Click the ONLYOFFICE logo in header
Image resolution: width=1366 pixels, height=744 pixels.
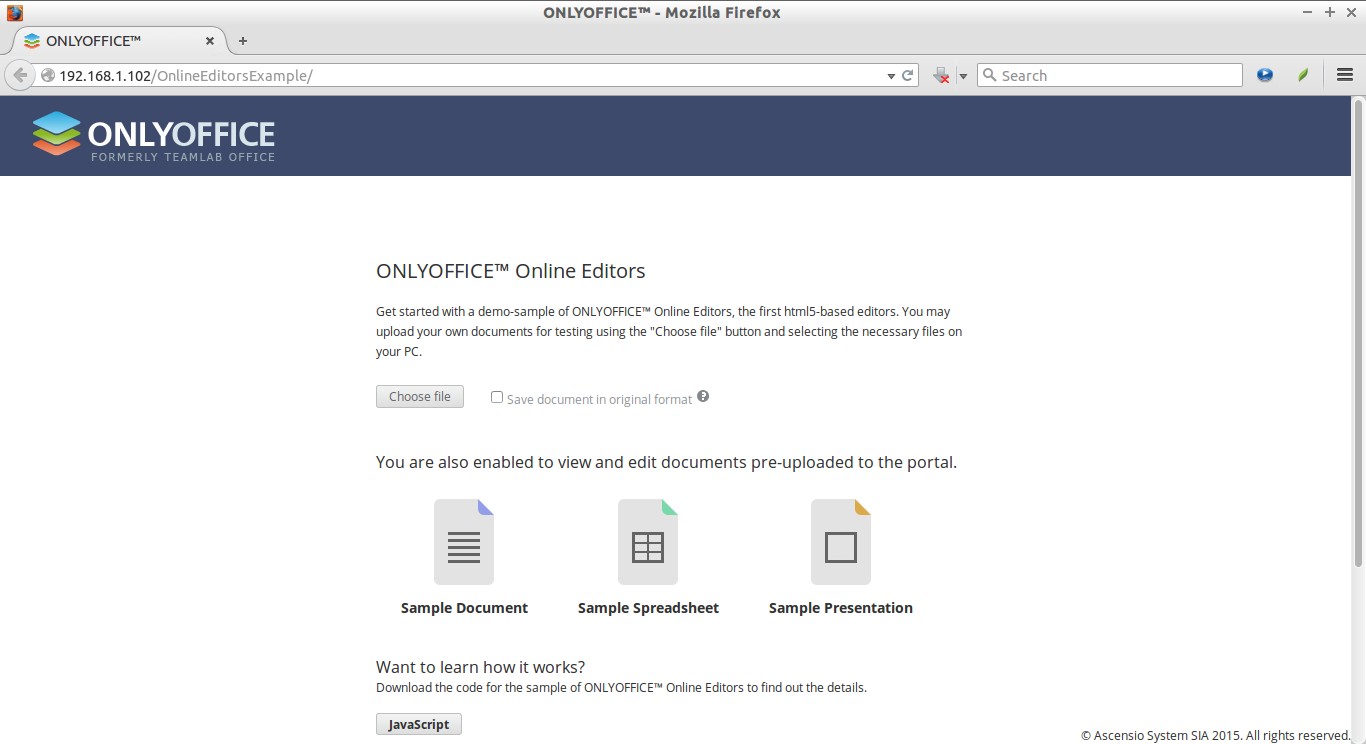point(153,136)
